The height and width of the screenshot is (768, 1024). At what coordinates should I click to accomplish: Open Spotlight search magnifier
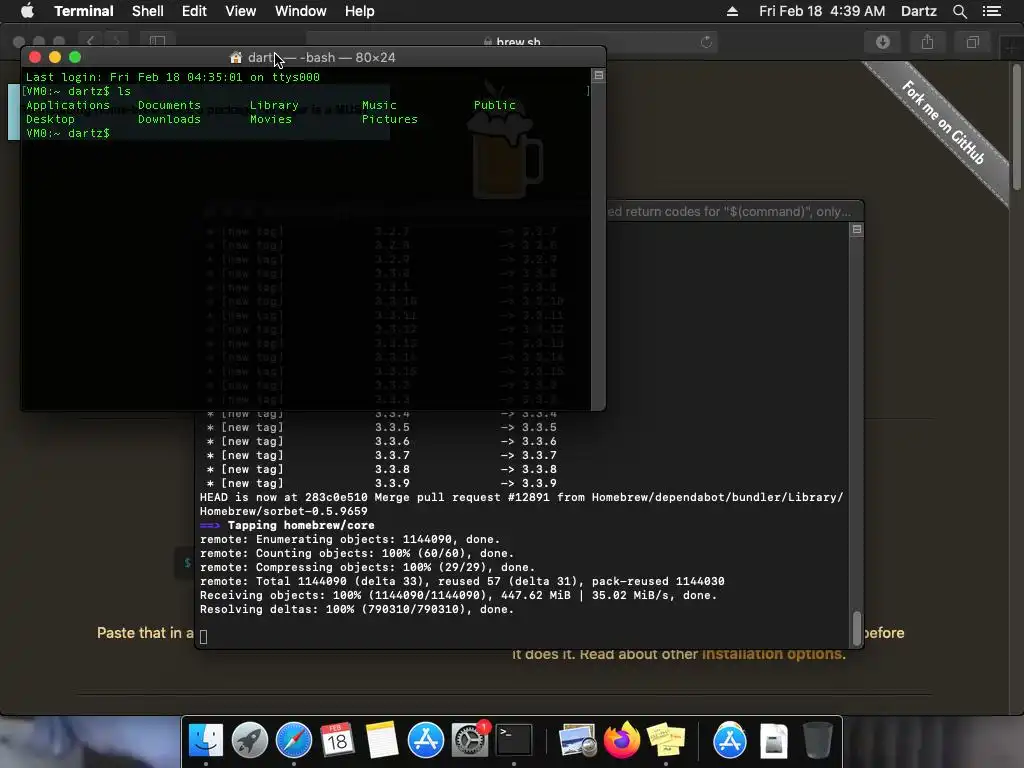(x=959, y=11)
